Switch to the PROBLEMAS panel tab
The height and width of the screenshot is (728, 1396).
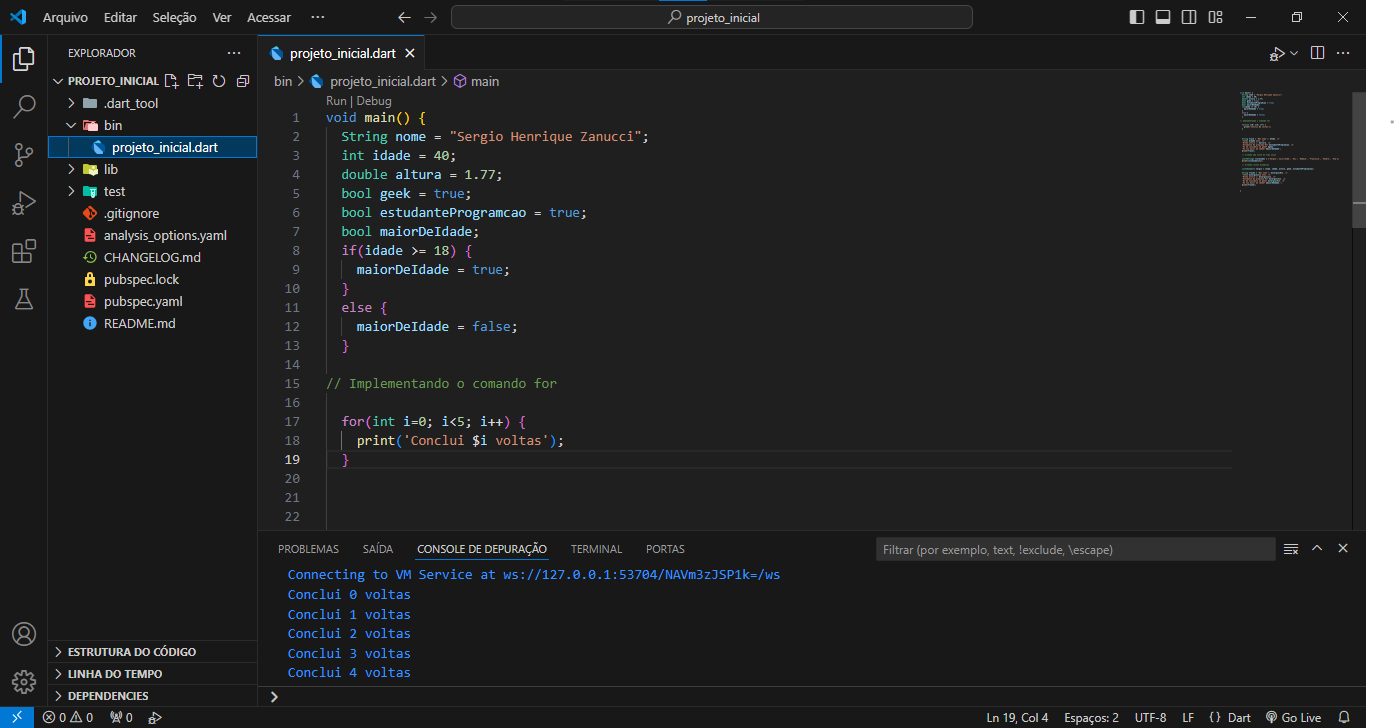[x=308, y=549]
